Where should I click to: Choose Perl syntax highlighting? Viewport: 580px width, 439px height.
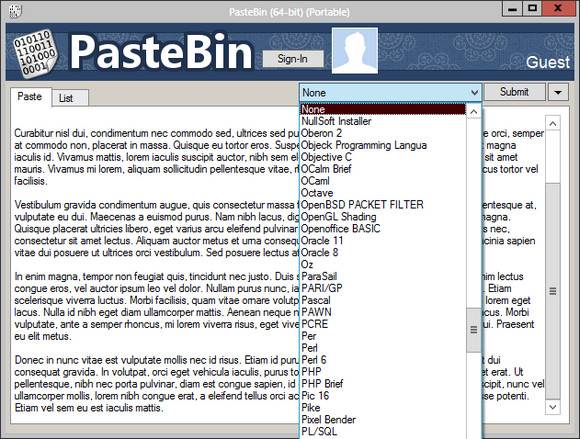click(383, 348)
